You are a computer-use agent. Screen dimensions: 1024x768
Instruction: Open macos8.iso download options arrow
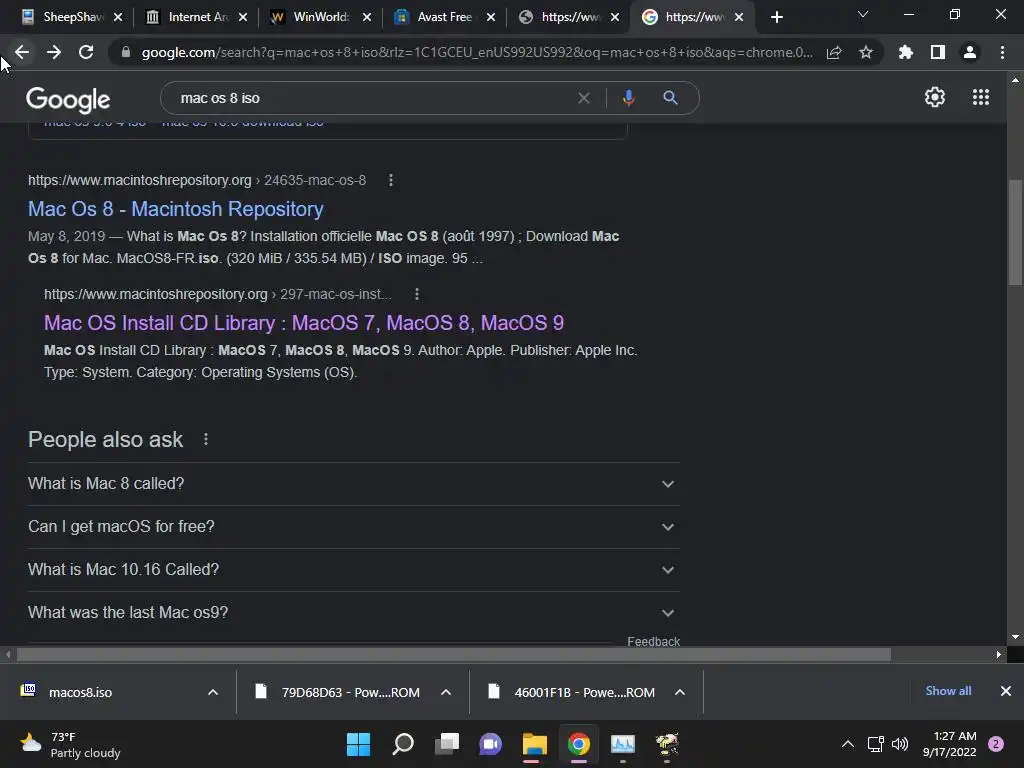(213, 692)
